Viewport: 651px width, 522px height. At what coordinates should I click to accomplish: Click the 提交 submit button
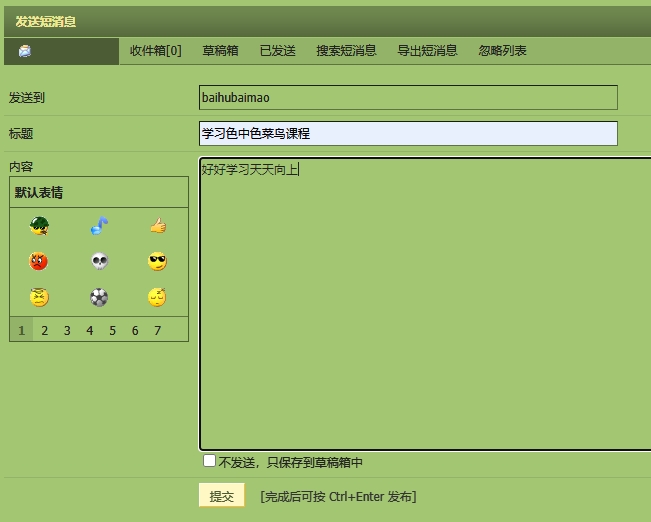pos(222,495)
